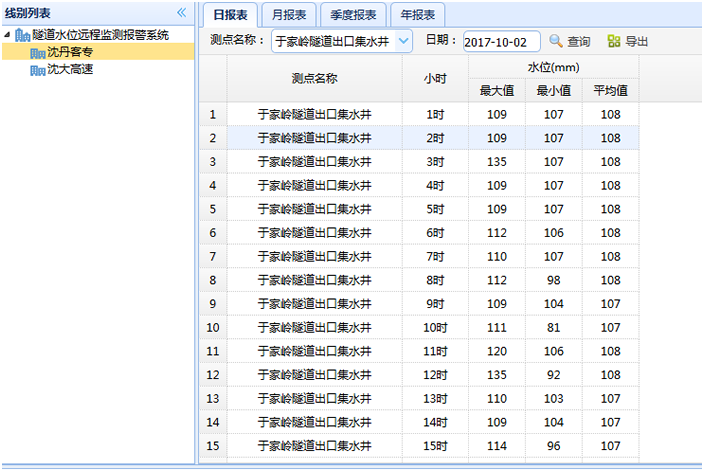Viewport: 704px width, 470px height.
Task: Click the root system building icon
Action: pos(22,35)
